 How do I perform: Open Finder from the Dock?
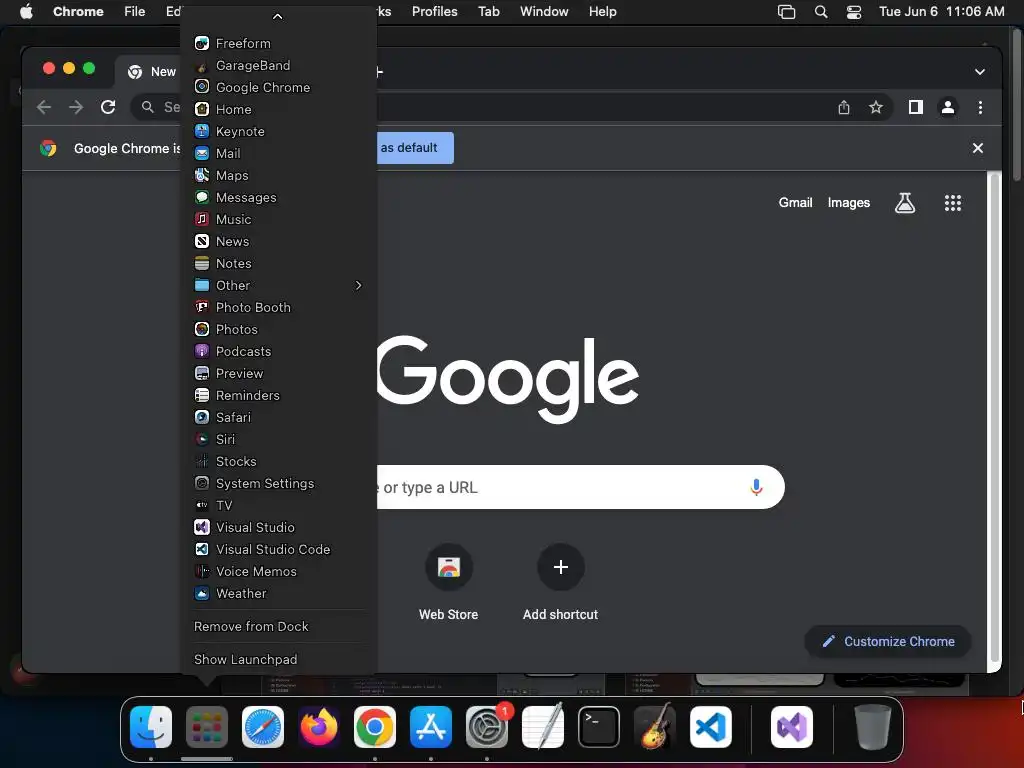click(x=151, y=727)
